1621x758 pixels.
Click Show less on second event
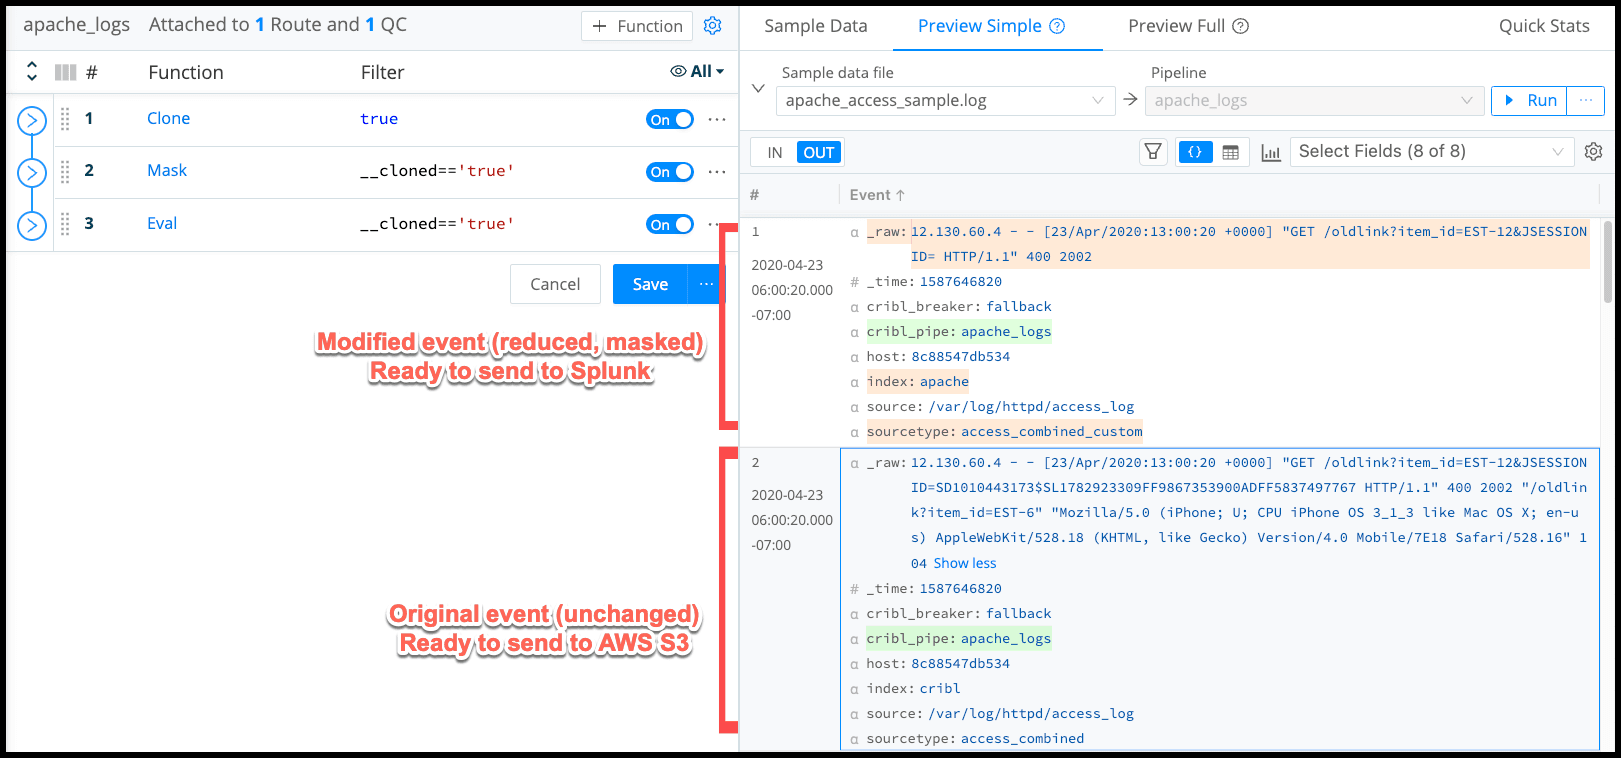(964, 563)
